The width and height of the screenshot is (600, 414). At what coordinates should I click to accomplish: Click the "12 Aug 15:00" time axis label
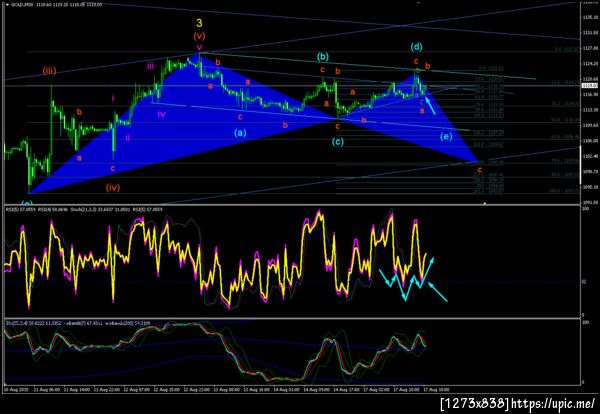pos(167,390)
